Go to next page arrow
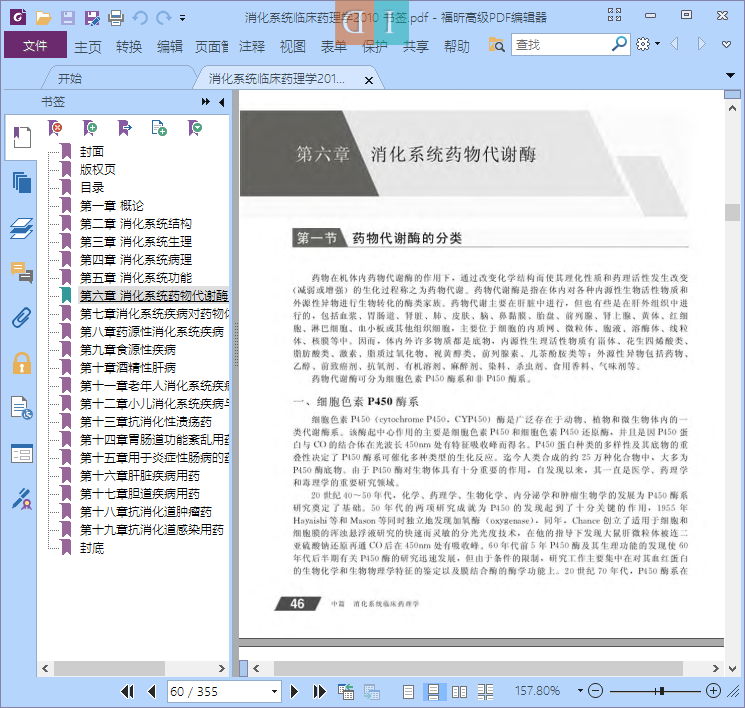745x708 pixels. 294,691
